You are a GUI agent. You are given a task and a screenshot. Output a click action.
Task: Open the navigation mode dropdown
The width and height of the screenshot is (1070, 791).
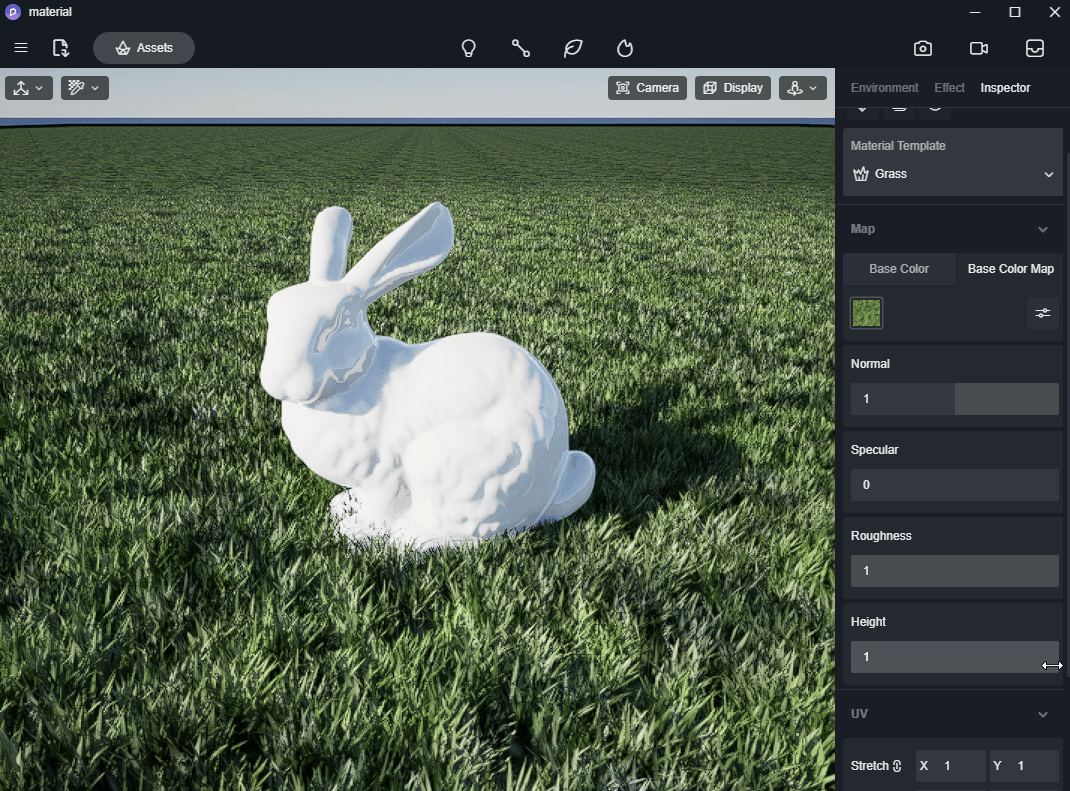pyautogui.click(x=802, y=88)
